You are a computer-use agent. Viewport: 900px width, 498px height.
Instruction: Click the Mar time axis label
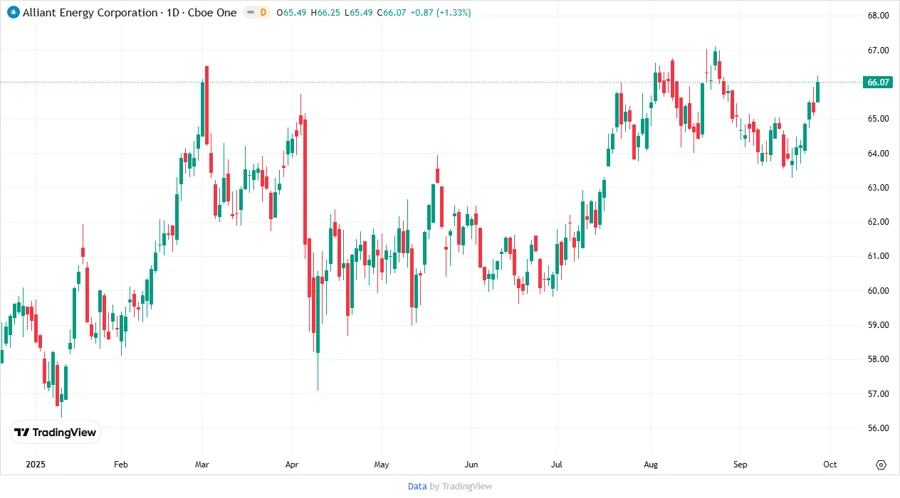pos(202,464)
